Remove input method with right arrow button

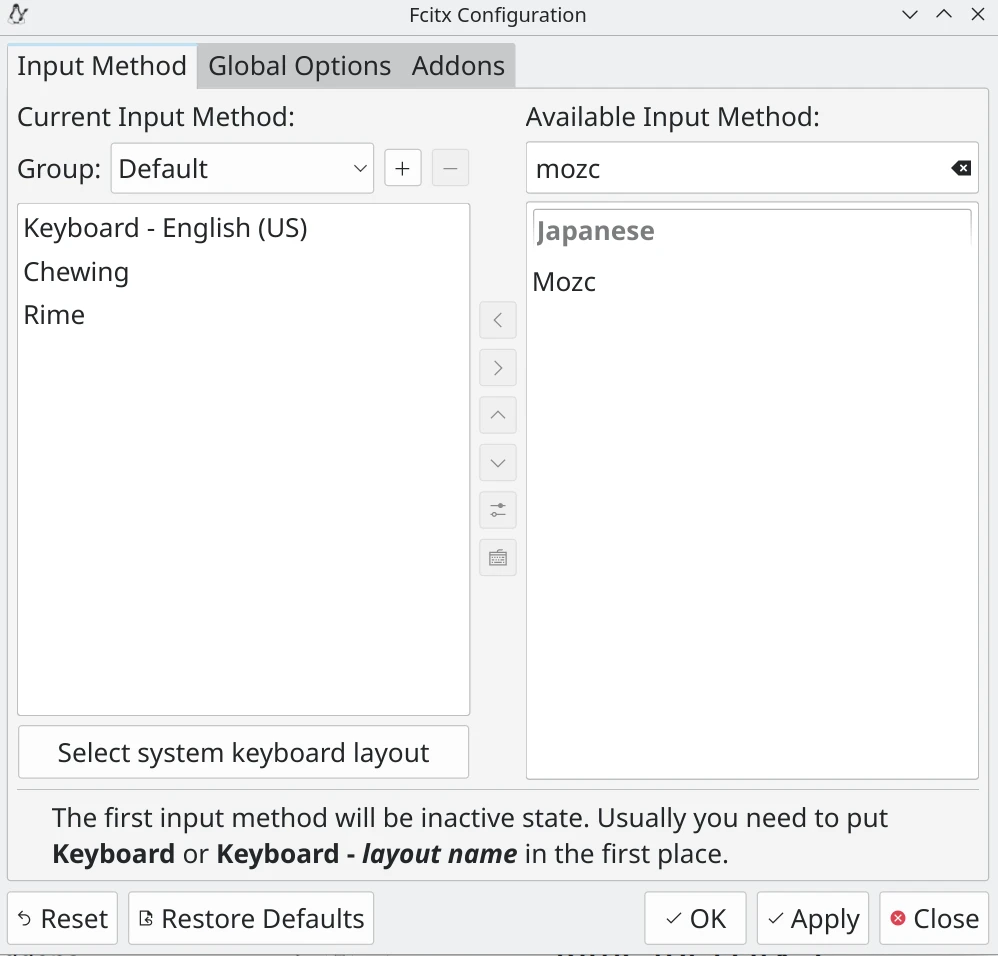(498, 367)
